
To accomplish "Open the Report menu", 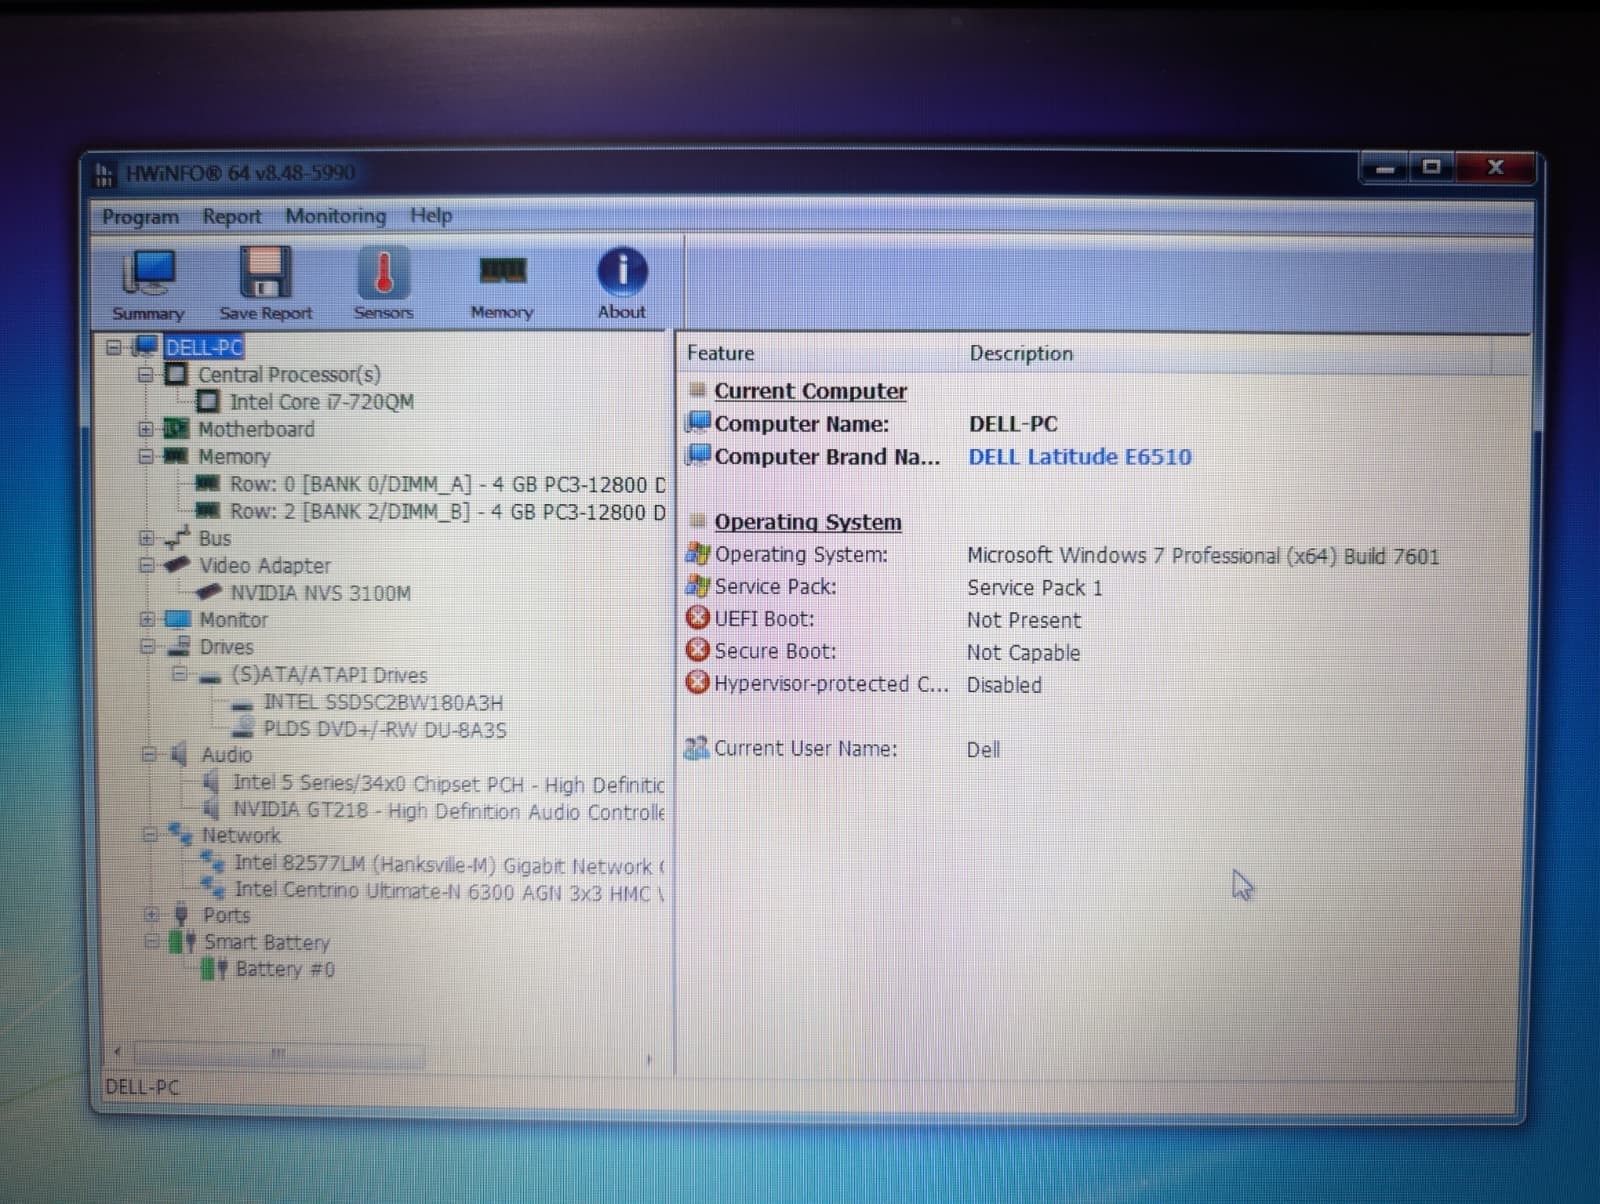I will coord(231,216).
